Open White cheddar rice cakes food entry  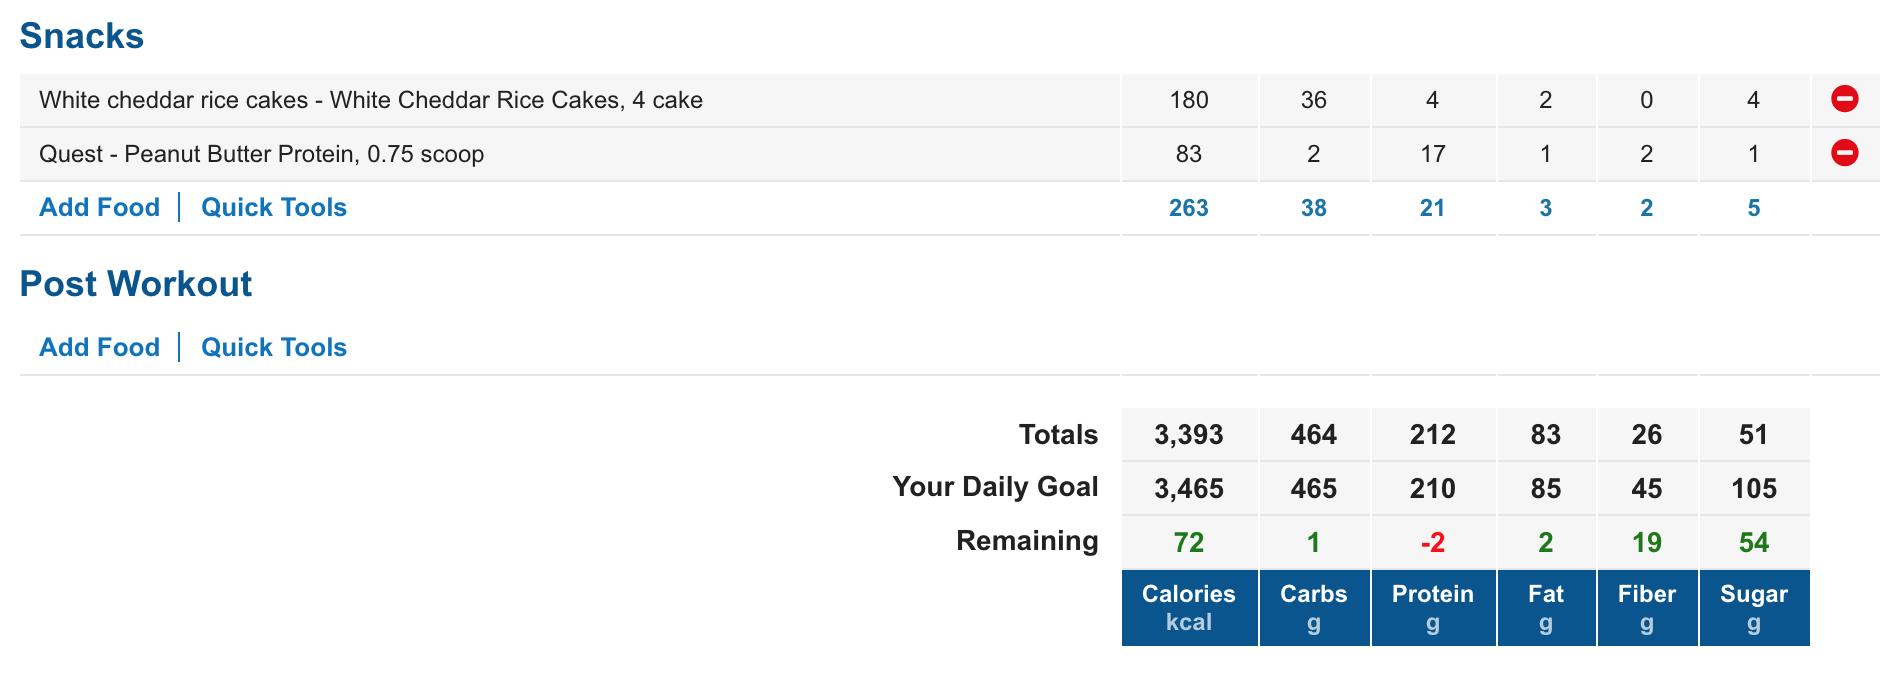[371, 100]
